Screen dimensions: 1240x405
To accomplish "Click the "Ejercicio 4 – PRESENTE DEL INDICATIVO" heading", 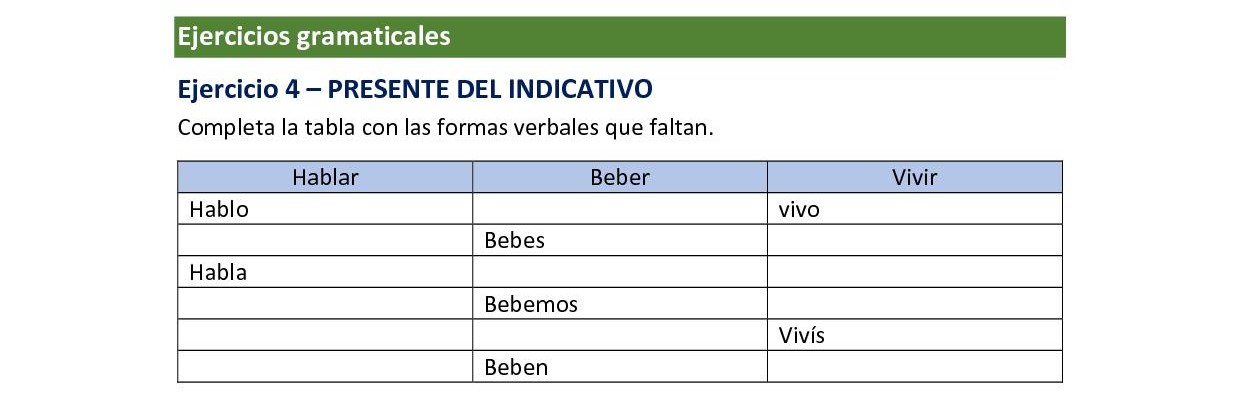I will click(415, 89).
